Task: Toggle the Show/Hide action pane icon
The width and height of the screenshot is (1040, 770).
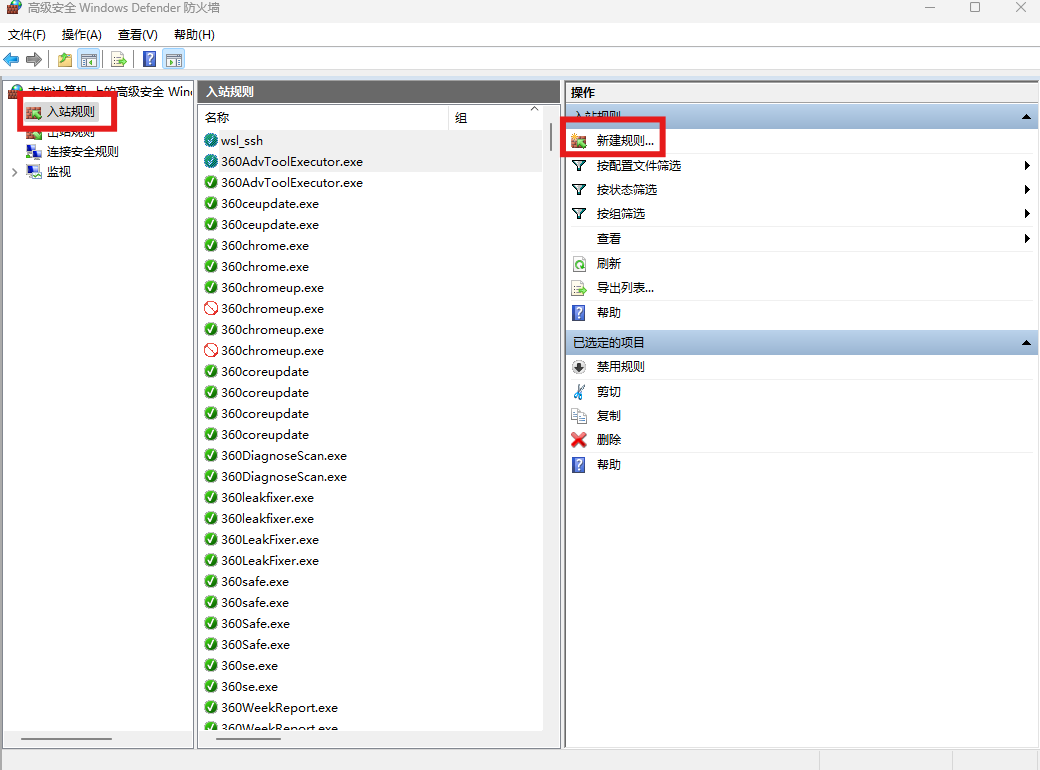Action: 174,60
